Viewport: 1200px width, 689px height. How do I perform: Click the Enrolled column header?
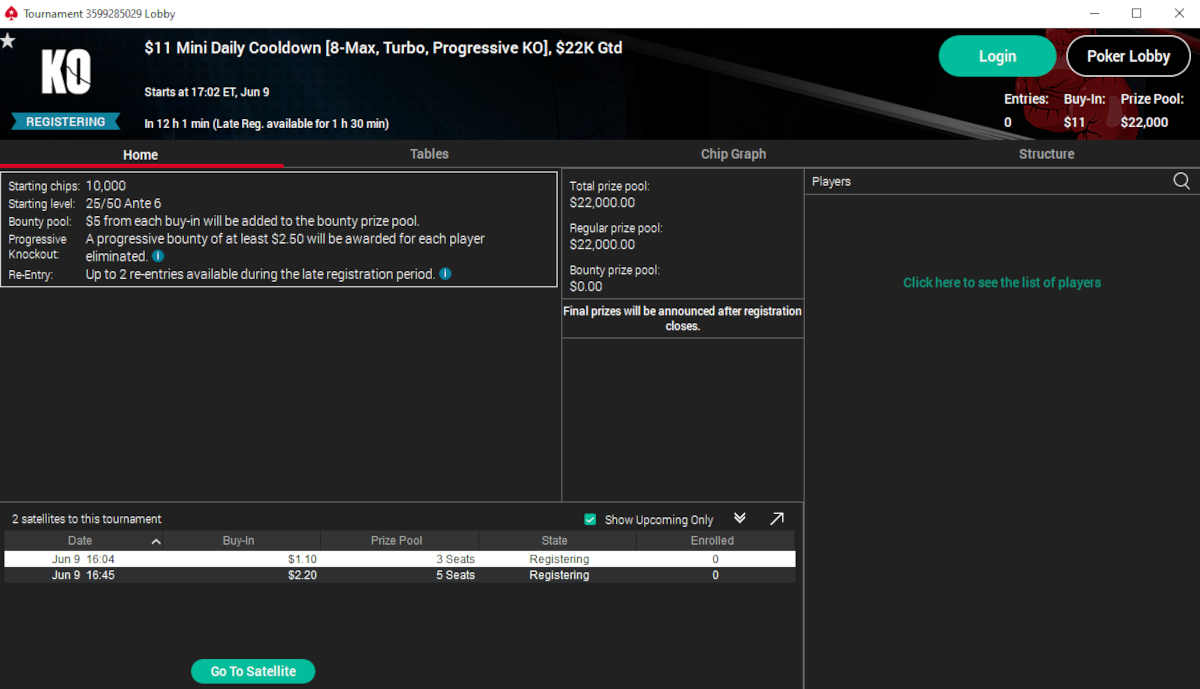tap(713, 540)
